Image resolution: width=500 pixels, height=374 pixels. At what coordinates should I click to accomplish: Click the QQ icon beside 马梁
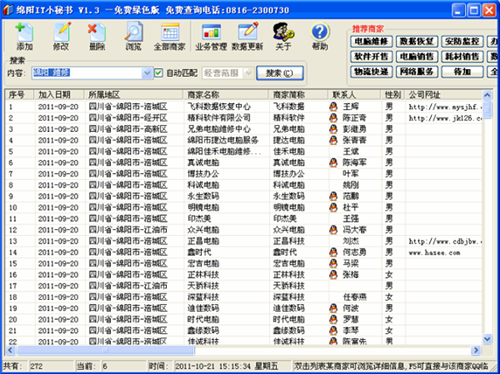(333, 263)
